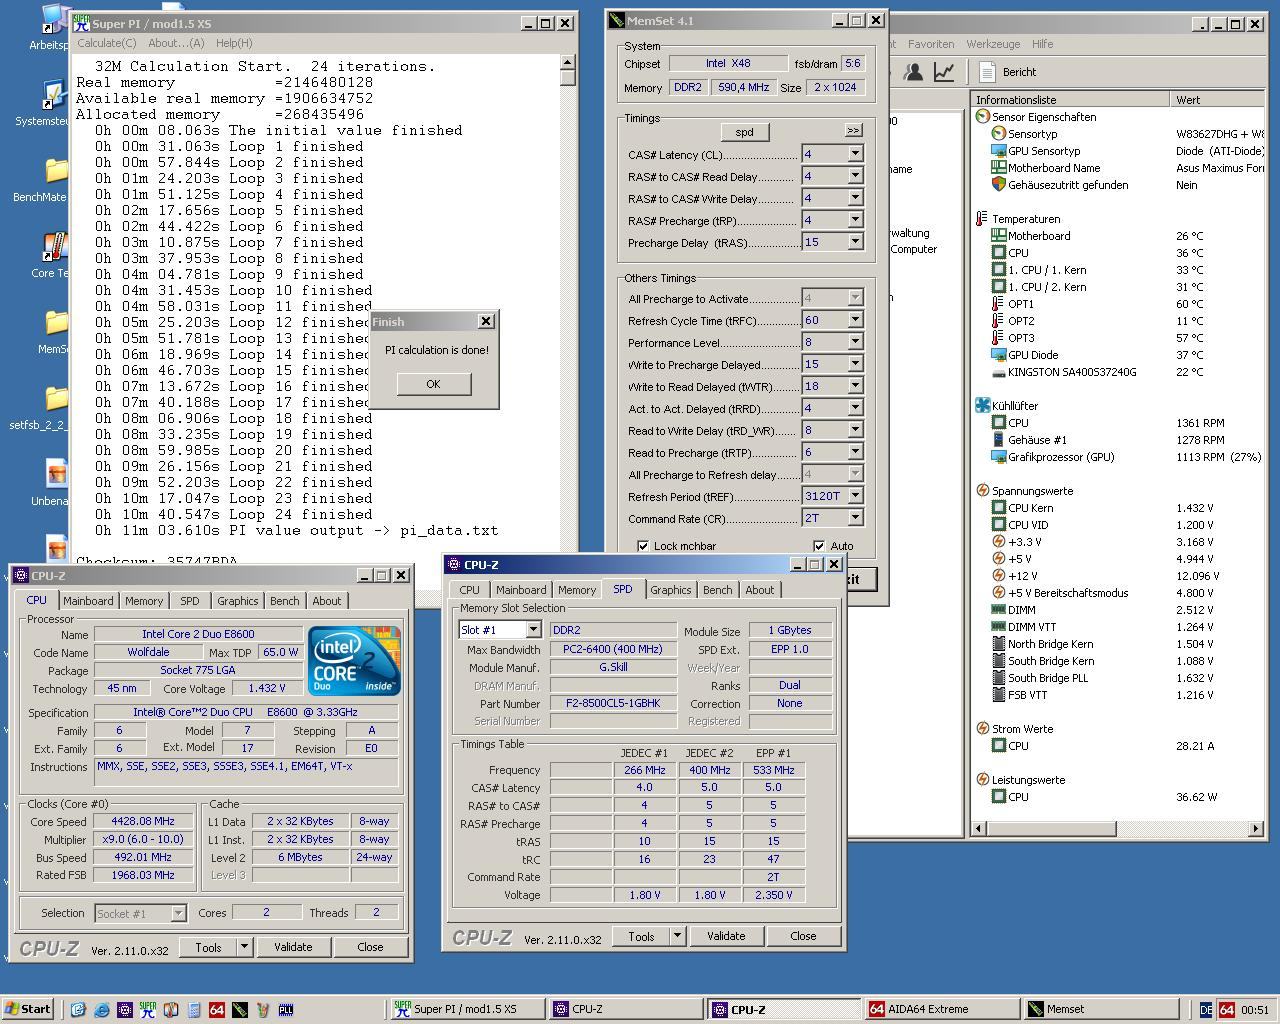
Task: Click the Super PI quick launch icon
Action: tap(147, 1010)
